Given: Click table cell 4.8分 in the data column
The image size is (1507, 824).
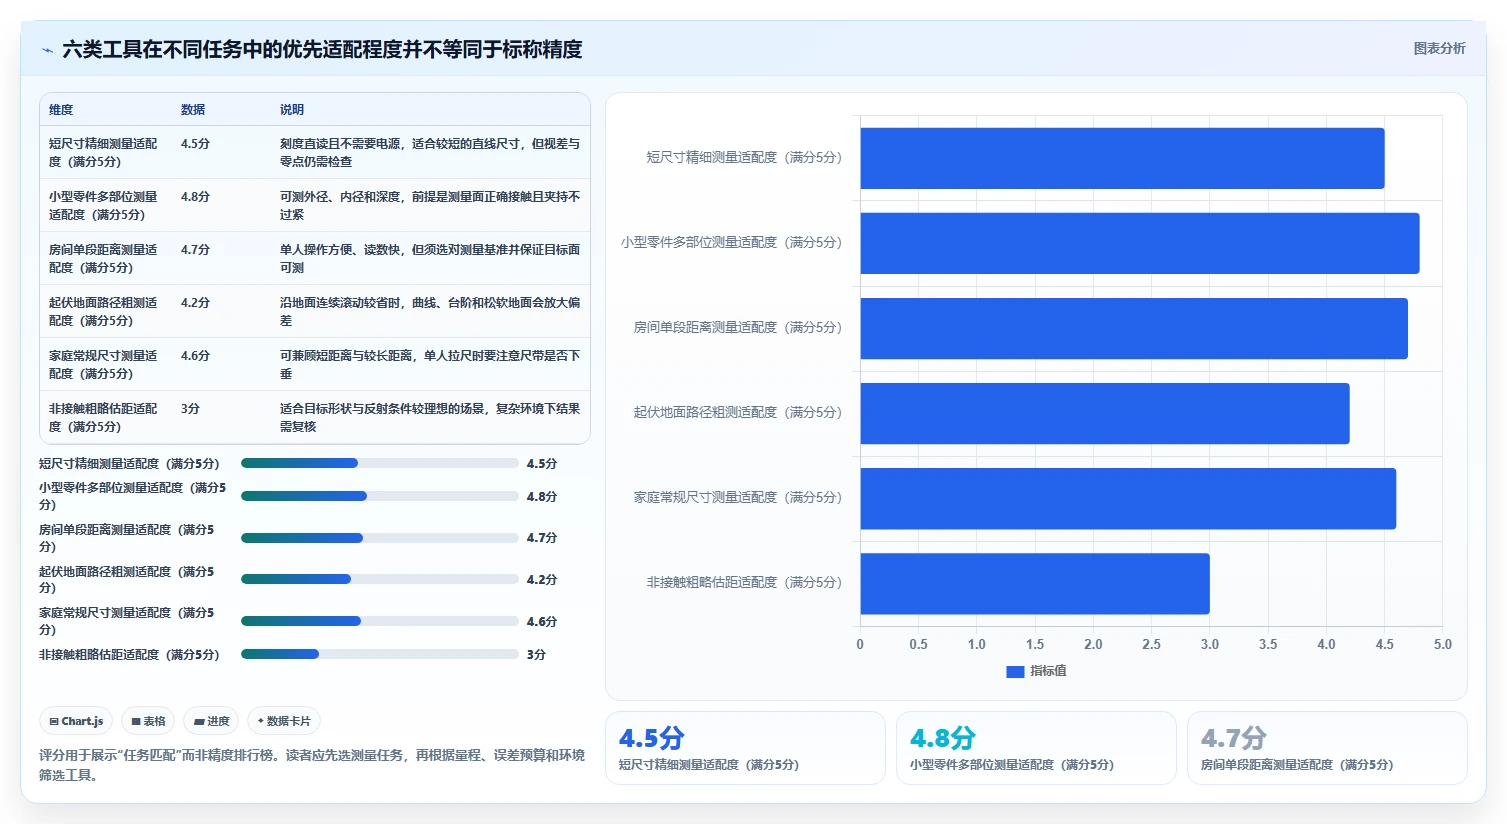Looking at the screenshot, I should (196, 197).
